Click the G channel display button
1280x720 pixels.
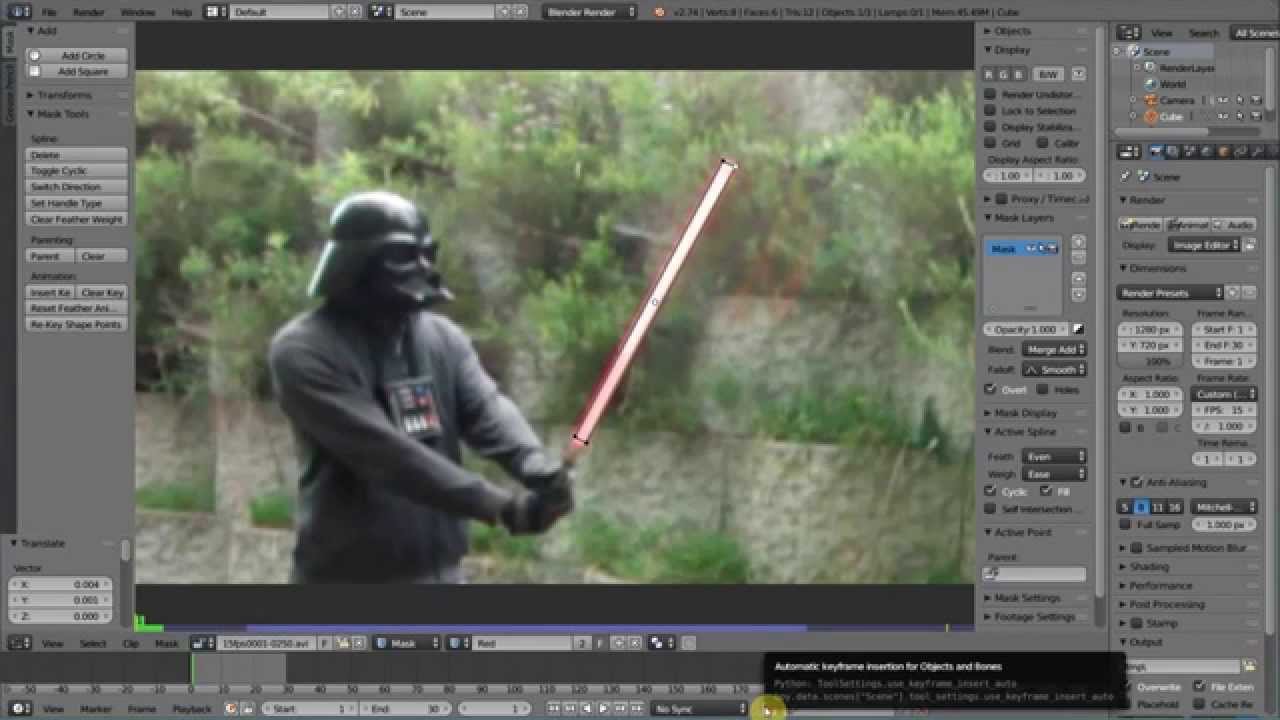tap(1004, 75)
